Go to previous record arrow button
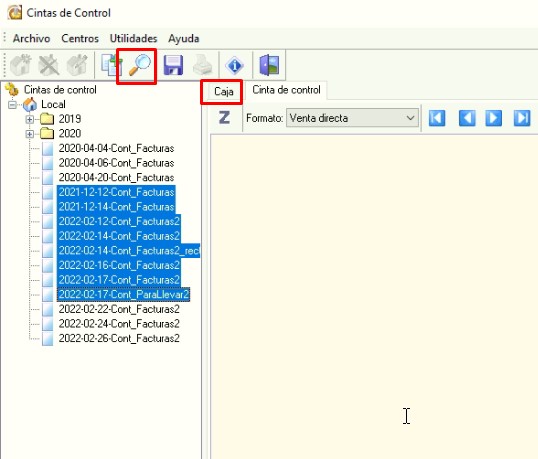The height and width of the screenshot is (459, 538). (x=467, y=118)
